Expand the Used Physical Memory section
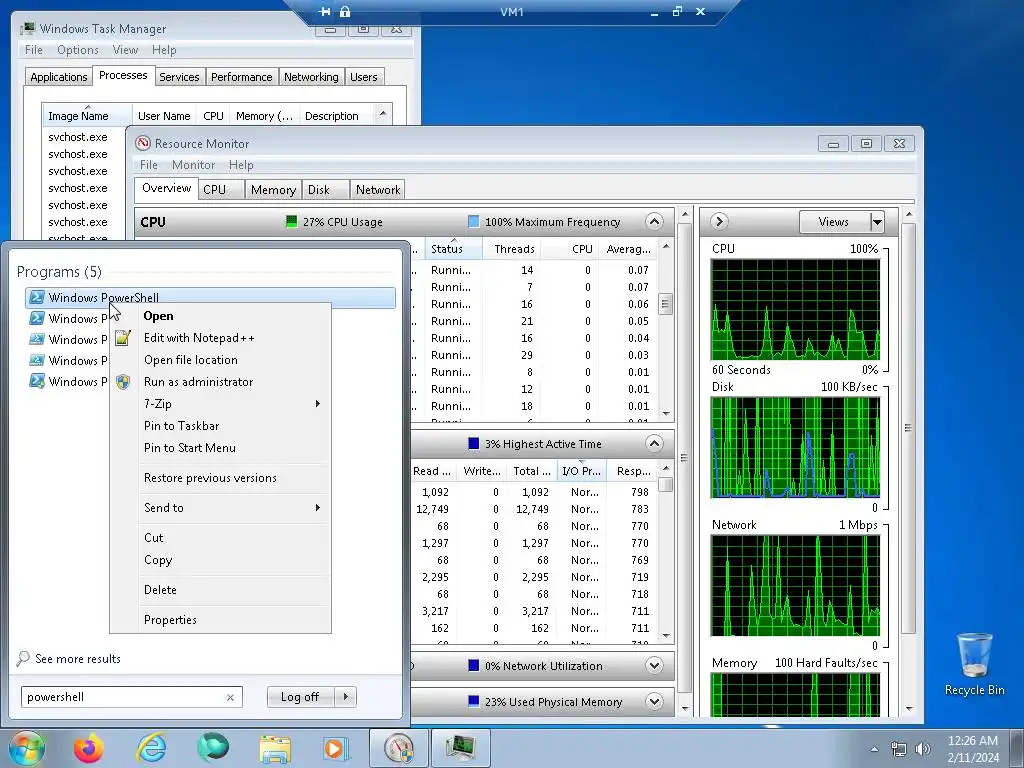Image resolution: width=1024 pixels, height=768 pixels. (654, 701)
